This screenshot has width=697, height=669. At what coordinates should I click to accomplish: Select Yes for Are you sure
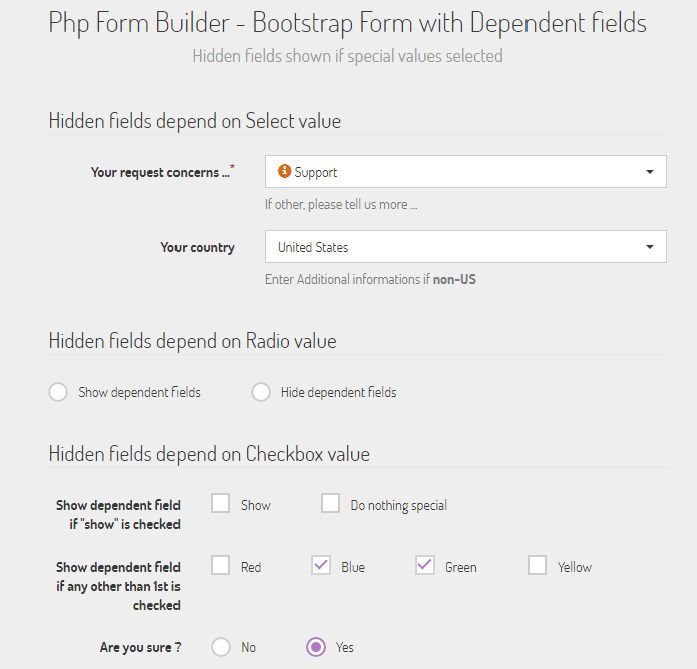tap(316, 647)
